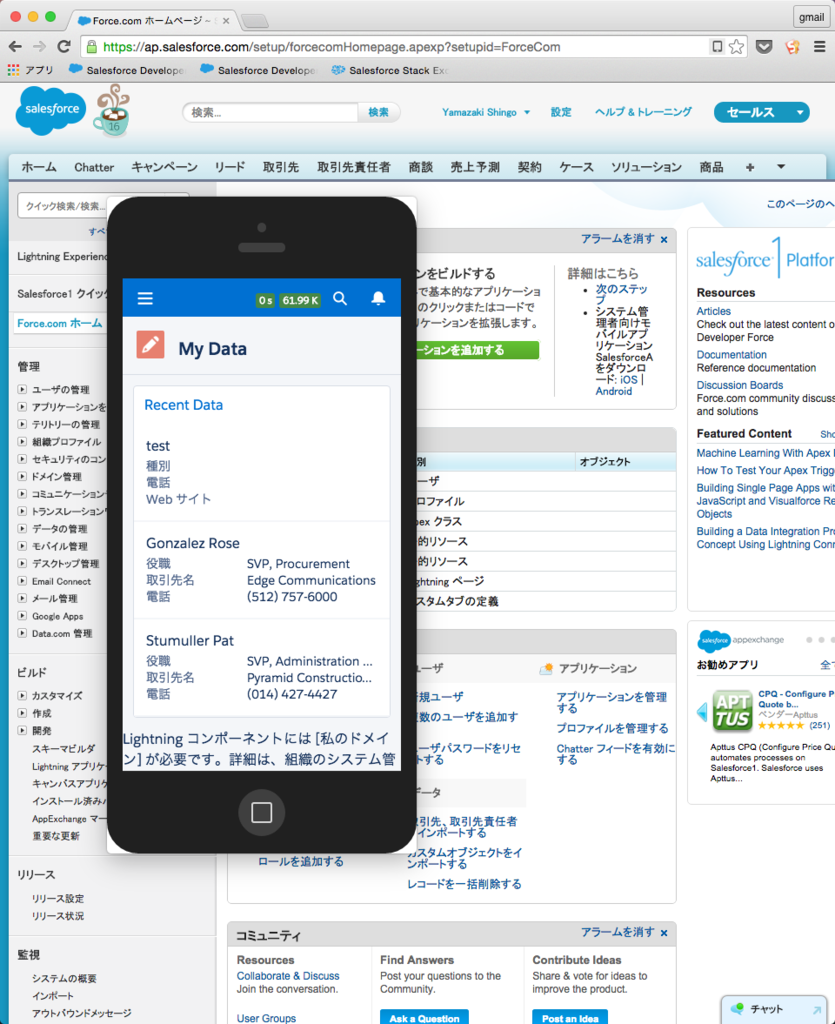Open the Chrome menu icon
835x1024 pixels.
820,47
